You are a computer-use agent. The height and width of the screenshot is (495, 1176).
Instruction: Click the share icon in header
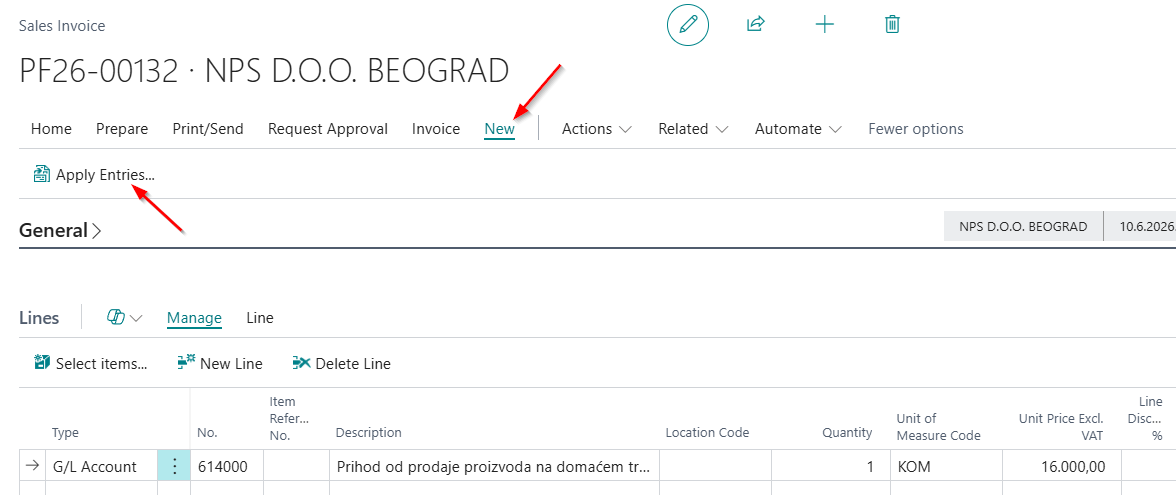click(x=755, y=24)
